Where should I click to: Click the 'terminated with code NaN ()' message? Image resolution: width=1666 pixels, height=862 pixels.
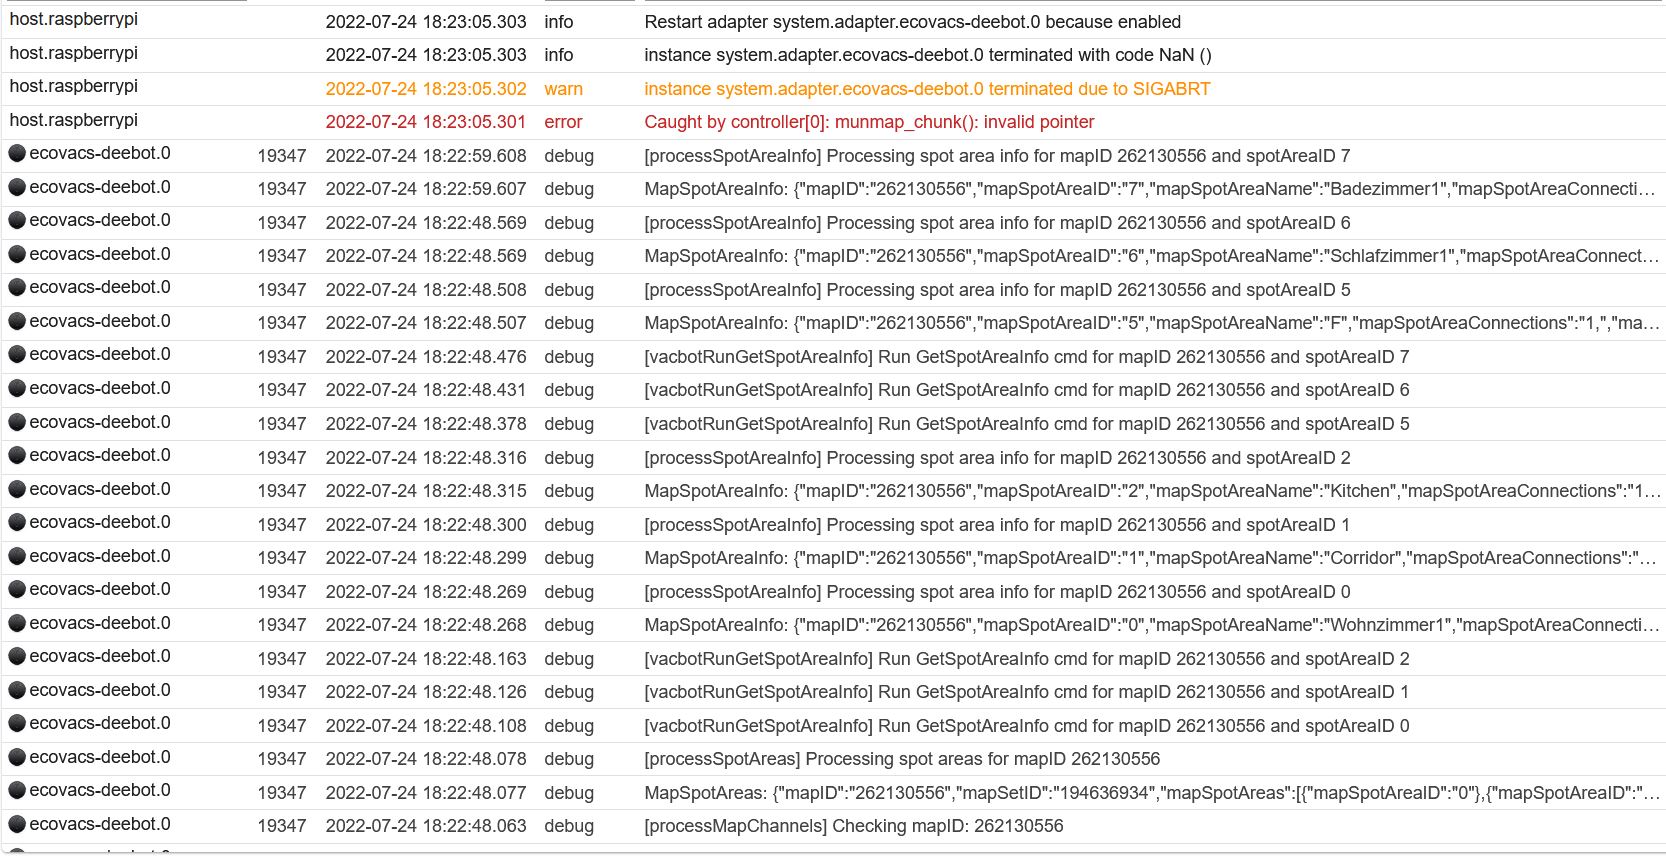[1100, 55]
